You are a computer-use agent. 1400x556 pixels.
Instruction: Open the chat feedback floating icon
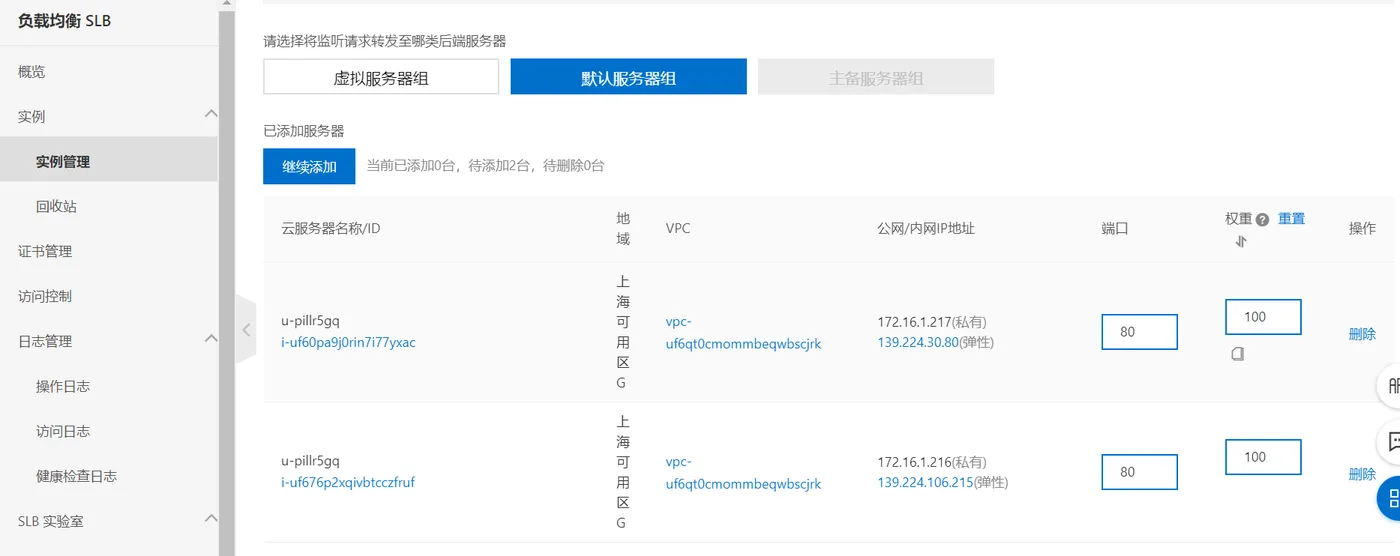pyautogui.click(x=1392, y=441)
